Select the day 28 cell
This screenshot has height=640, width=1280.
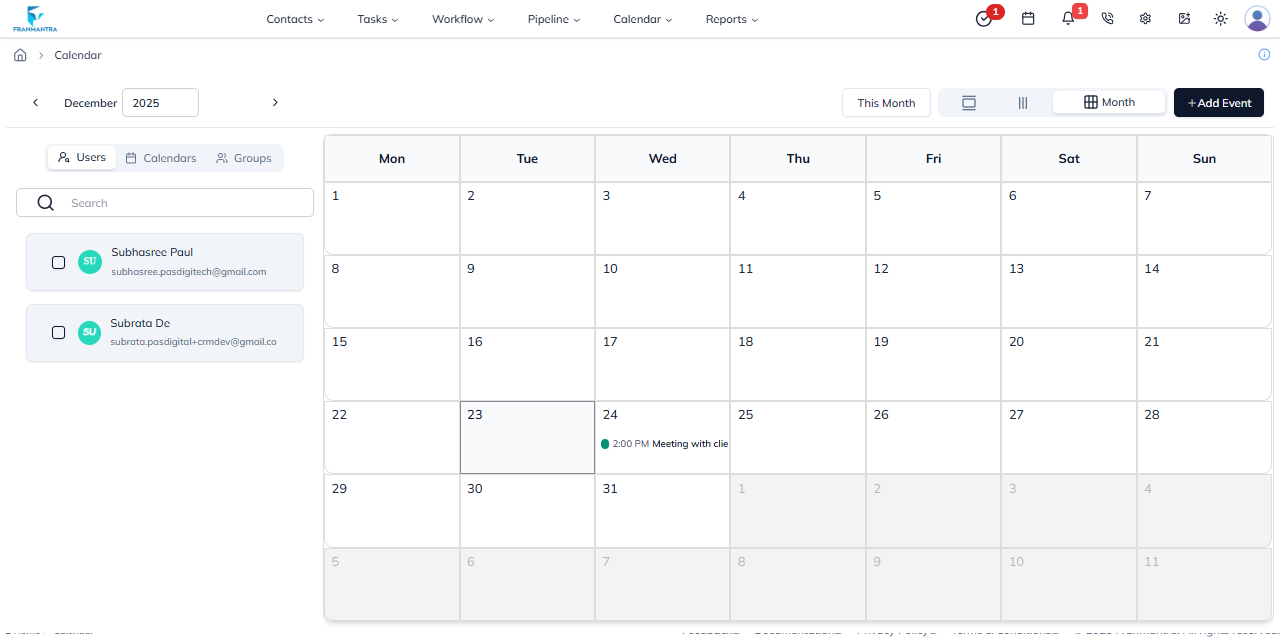click(1204, 438)
